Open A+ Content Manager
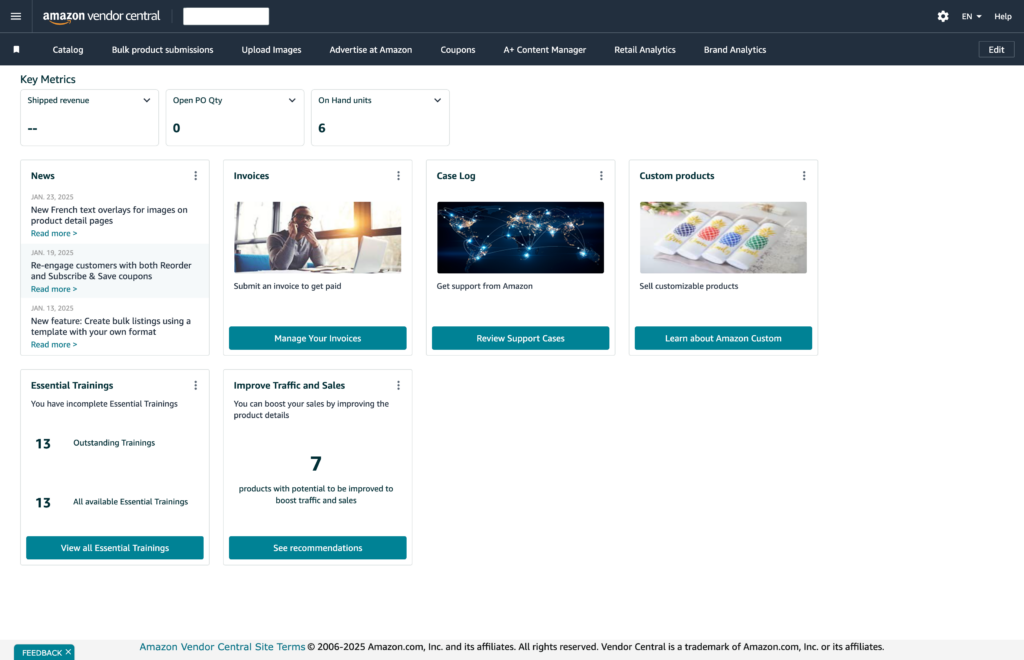The width and height of the screenshot is (1024, 660). pyautogui.click(x=545, y=50)
